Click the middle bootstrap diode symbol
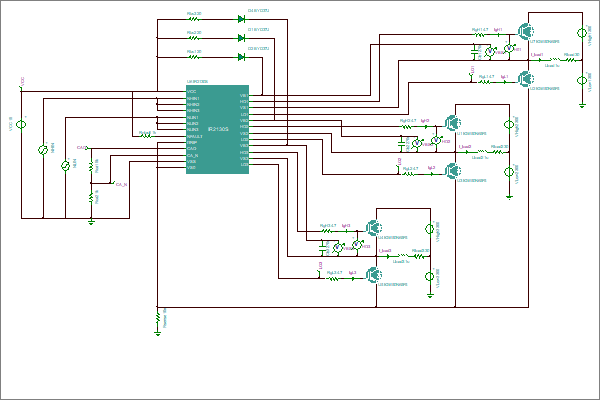 [241, 38]
